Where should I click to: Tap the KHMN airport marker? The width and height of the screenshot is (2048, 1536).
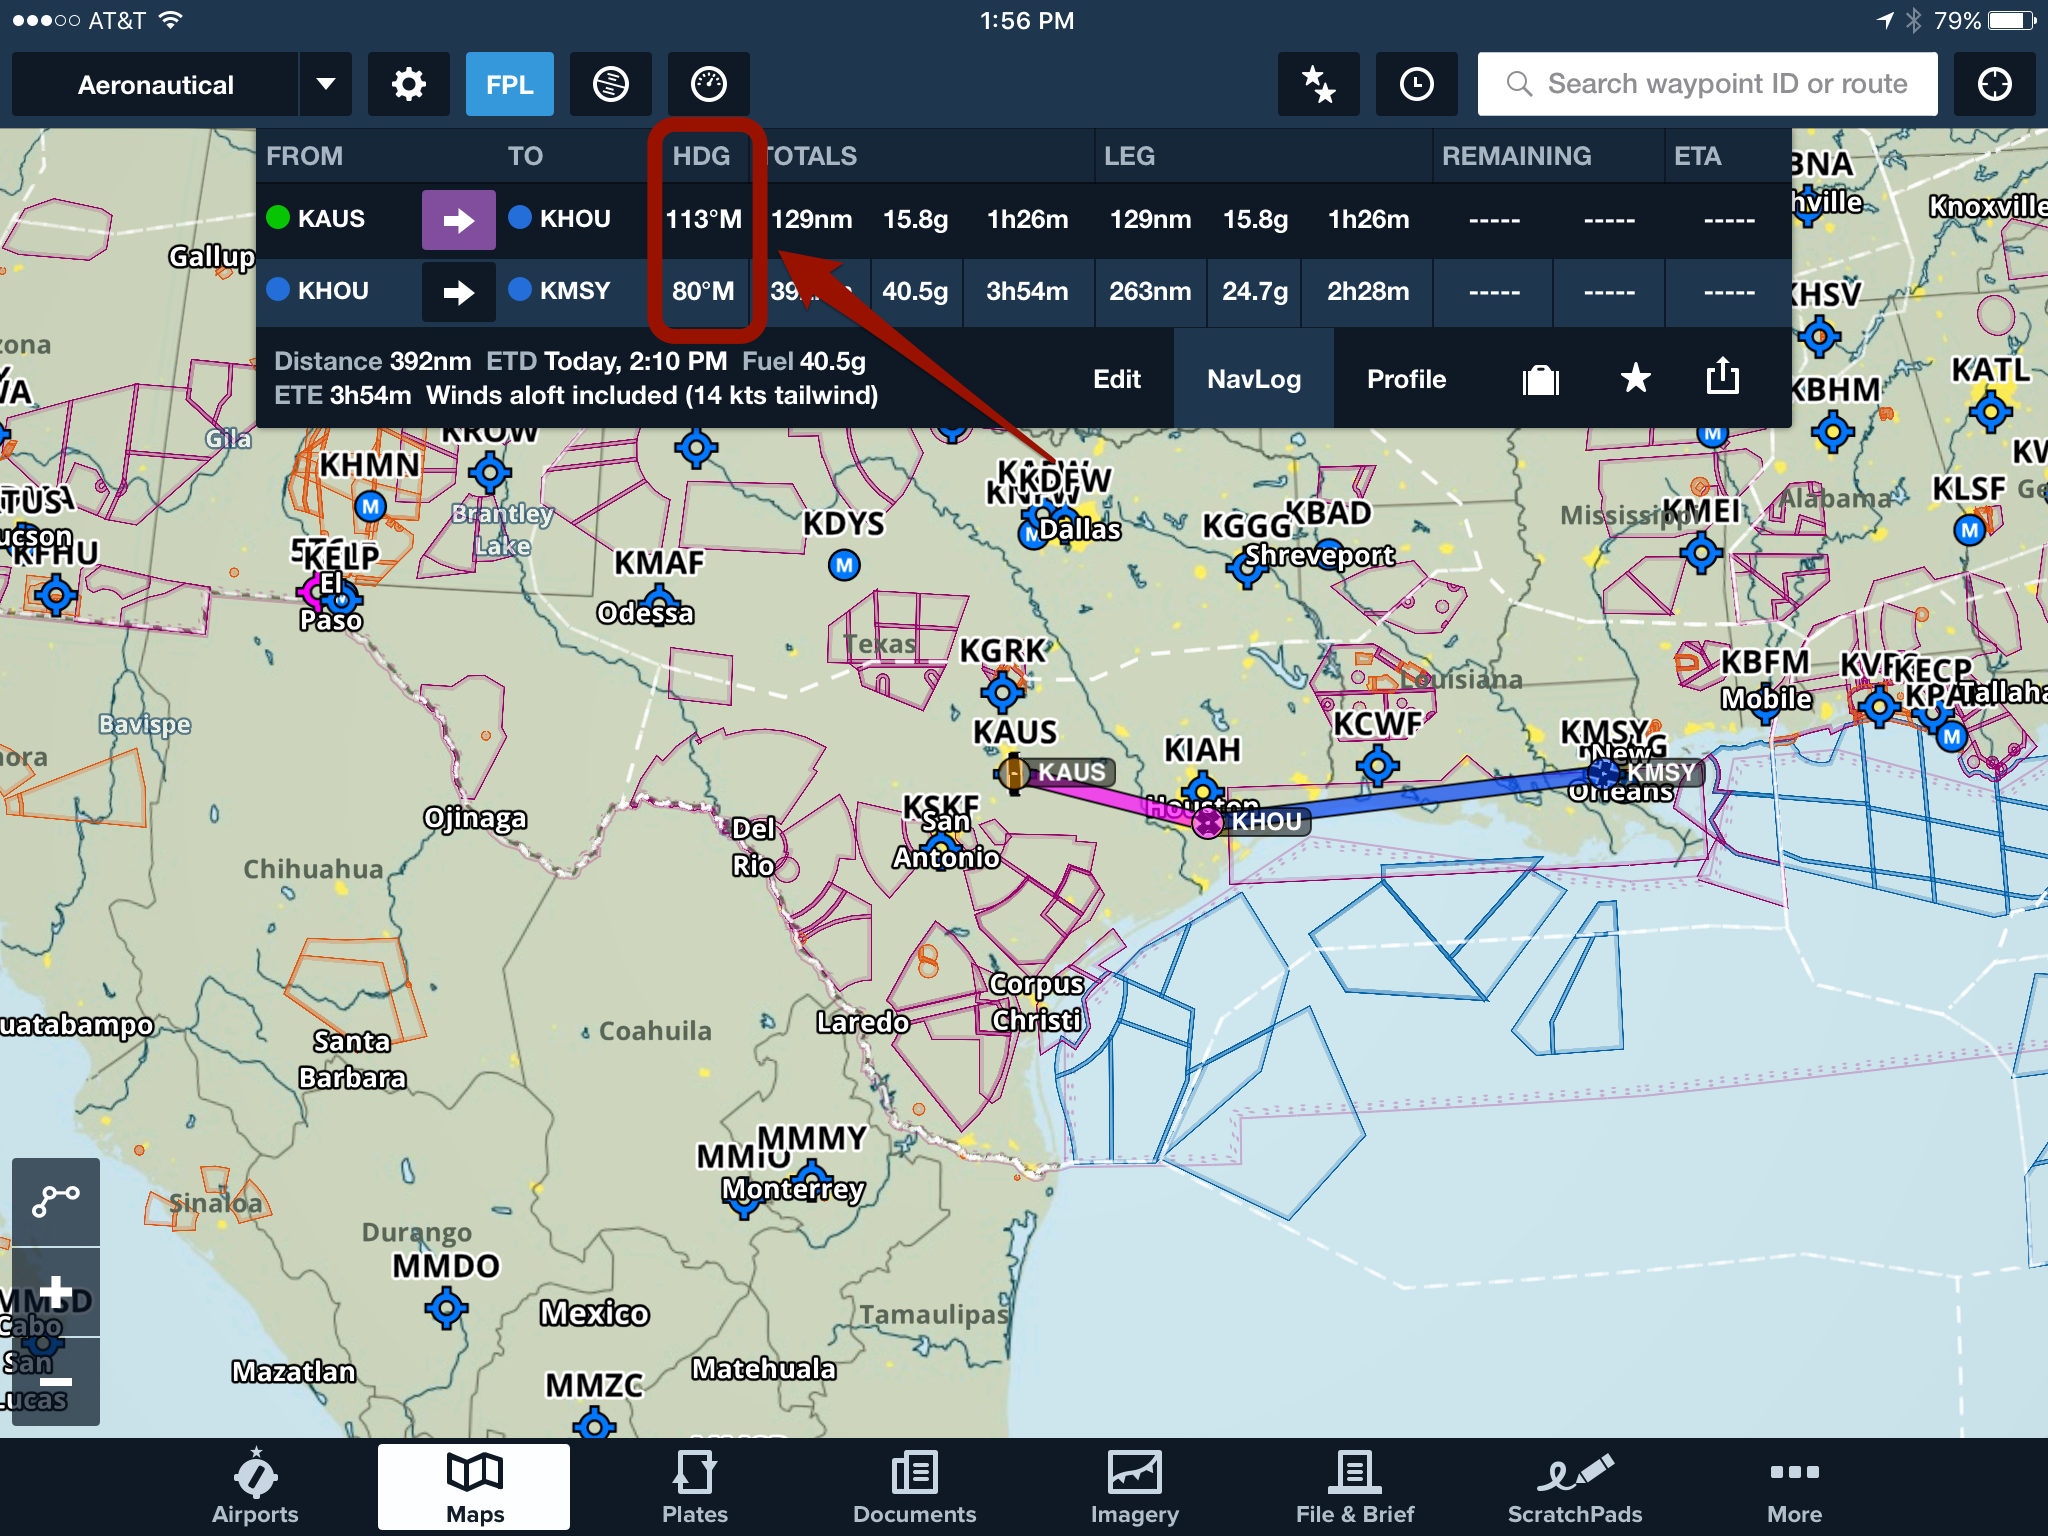coord(370,506)
